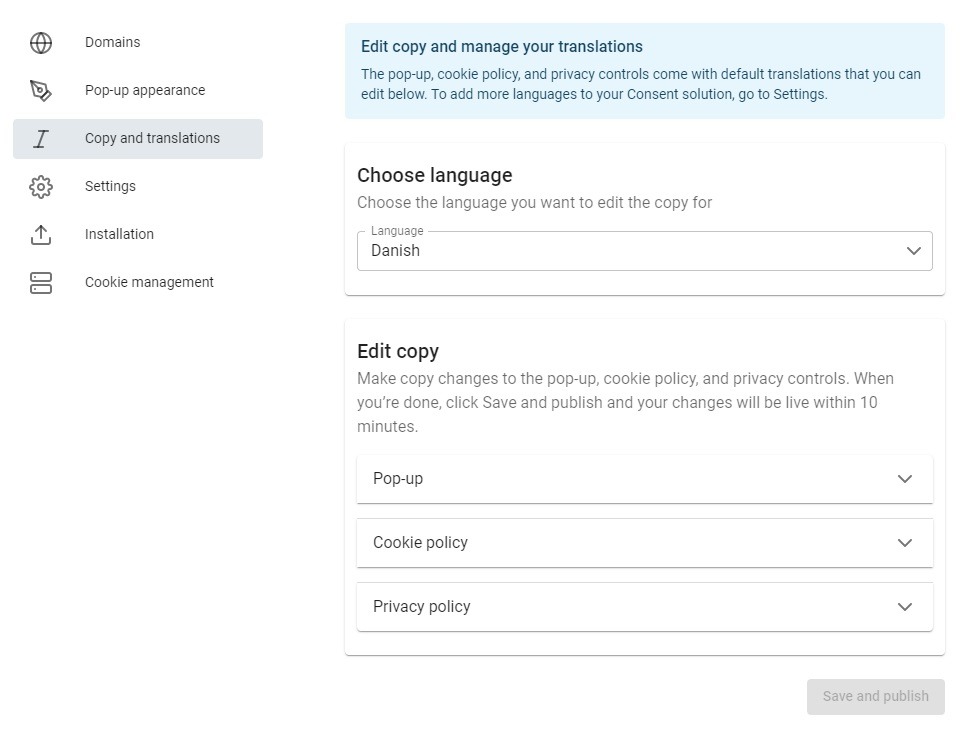Click the globe icon beside Domains
Image resolution: width=980 pixels, height=747 pixels.
pyautogui.click(x=41, y=43)
